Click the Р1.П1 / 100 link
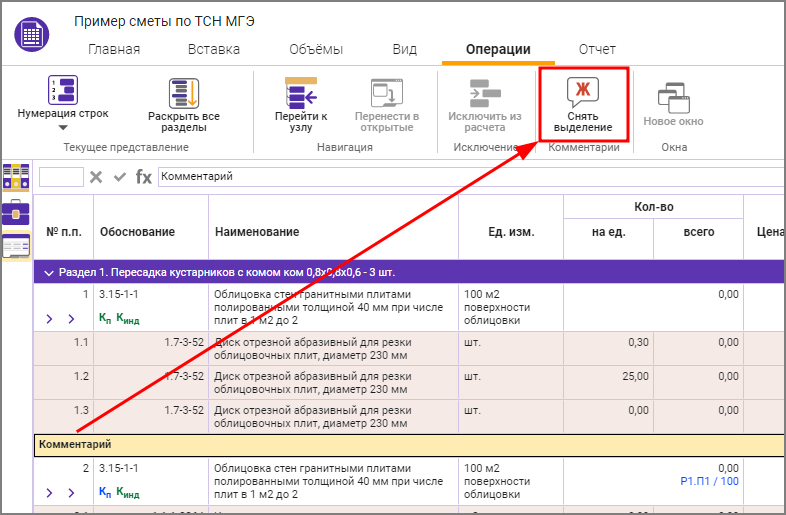Screen dimensions: 786x515 709,482
